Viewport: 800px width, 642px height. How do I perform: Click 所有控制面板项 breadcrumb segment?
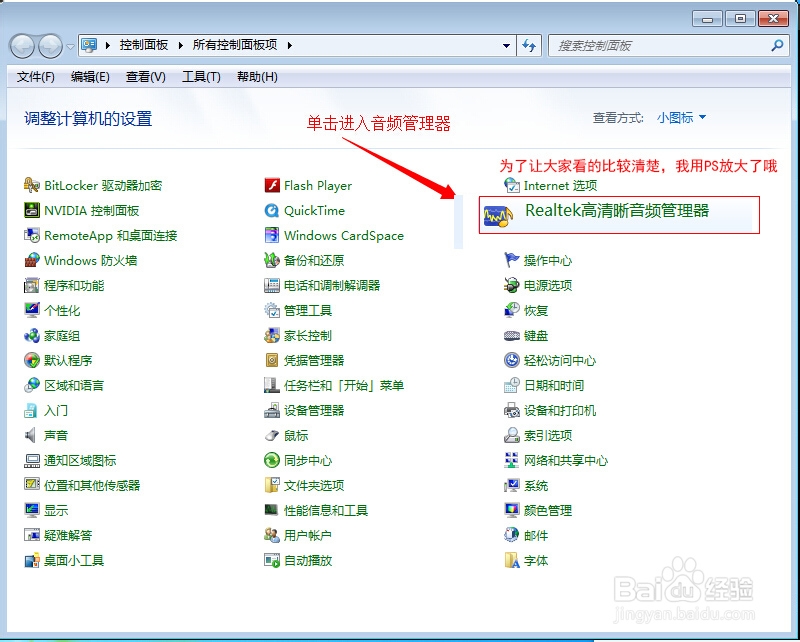coord(235,45)
